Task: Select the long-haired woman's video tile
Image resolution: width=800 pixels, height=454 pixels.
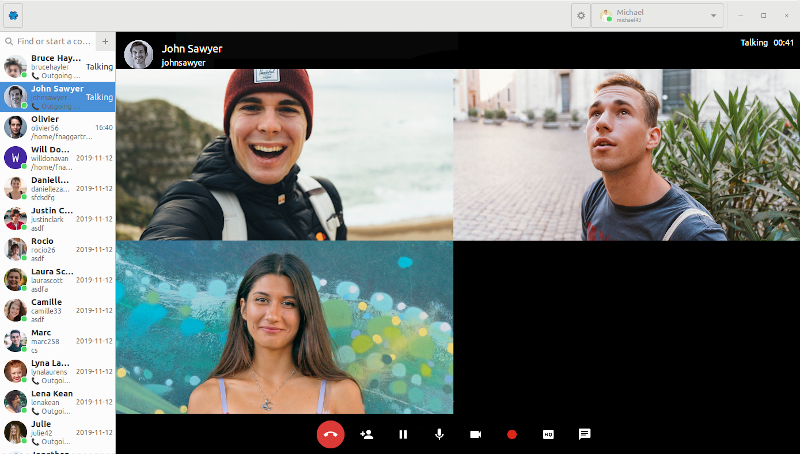Action: [284, 327]
